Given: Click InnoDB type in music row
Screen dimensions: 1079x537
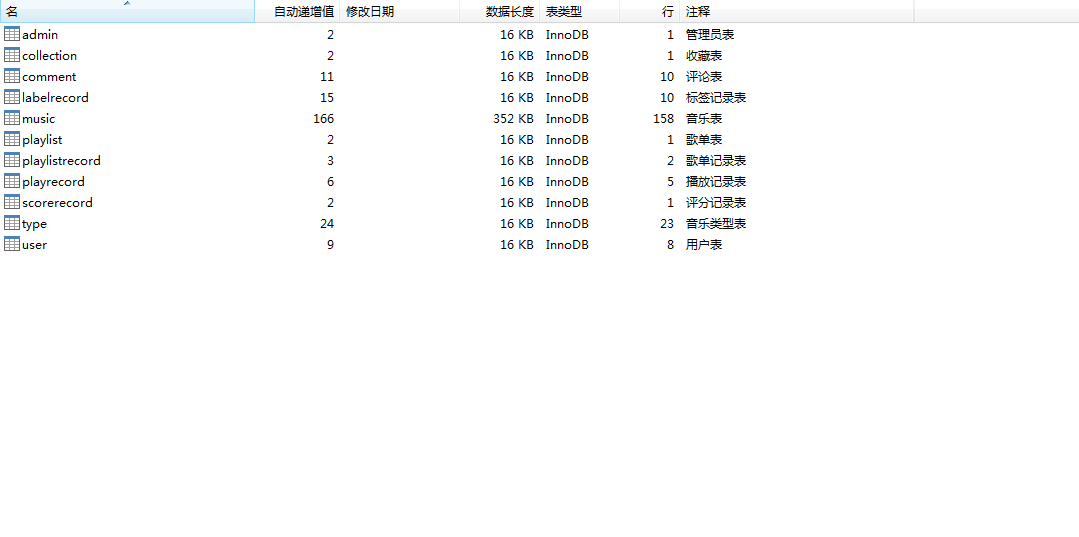Looking at the screenshot, I should point(567,118).
